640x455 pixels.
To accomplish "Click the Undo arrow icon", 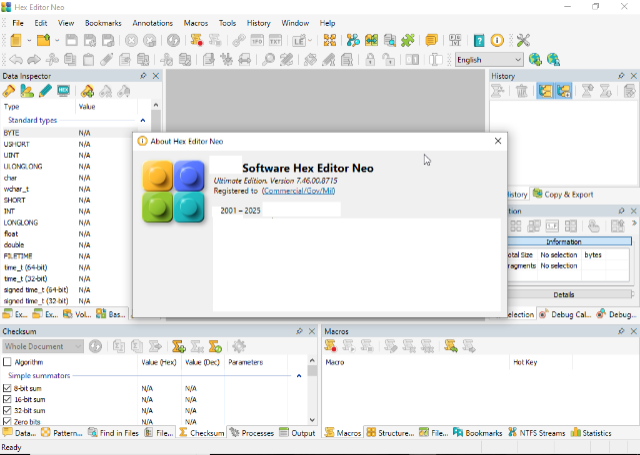I will 16,60.
